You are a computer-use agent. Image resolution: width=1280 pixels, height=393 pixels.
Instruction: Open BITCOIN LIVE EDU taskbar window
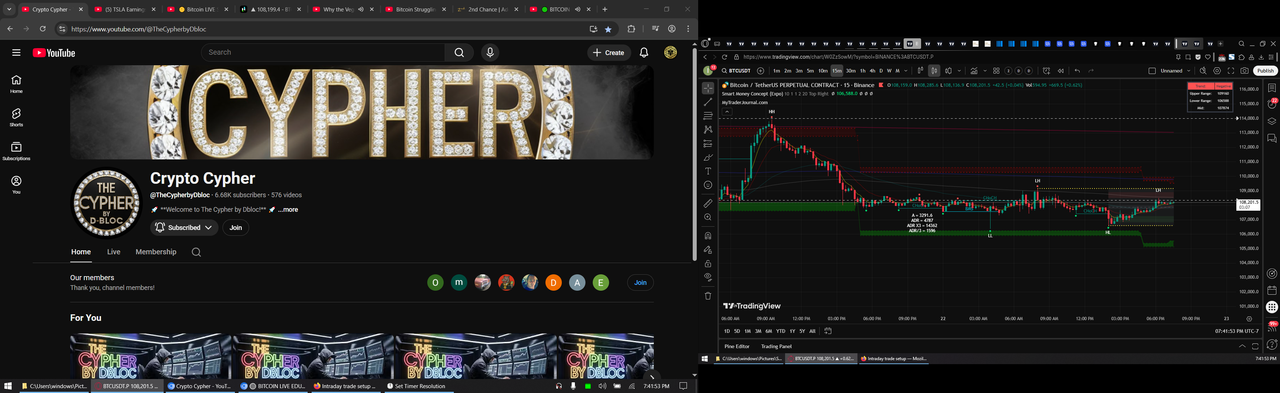tap(272, 385)
